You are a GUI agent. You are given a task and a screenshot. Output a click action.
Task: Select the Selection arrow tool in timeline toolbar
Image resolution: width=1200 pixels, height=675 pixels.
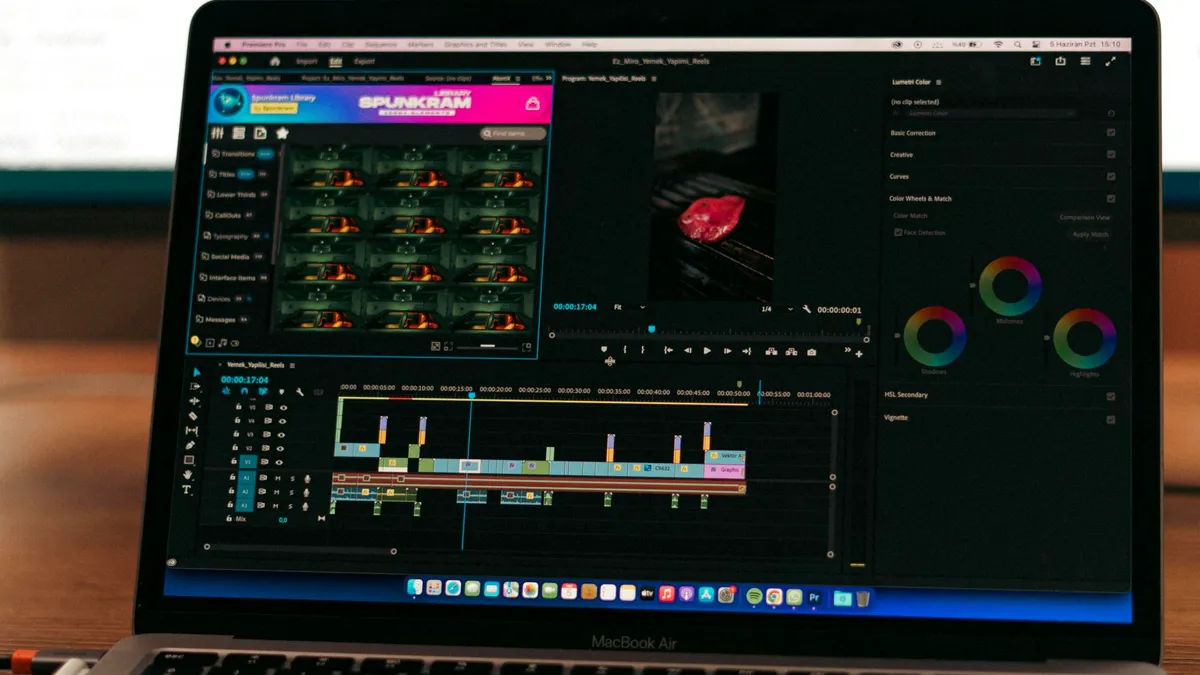click(x=196, y=372)
